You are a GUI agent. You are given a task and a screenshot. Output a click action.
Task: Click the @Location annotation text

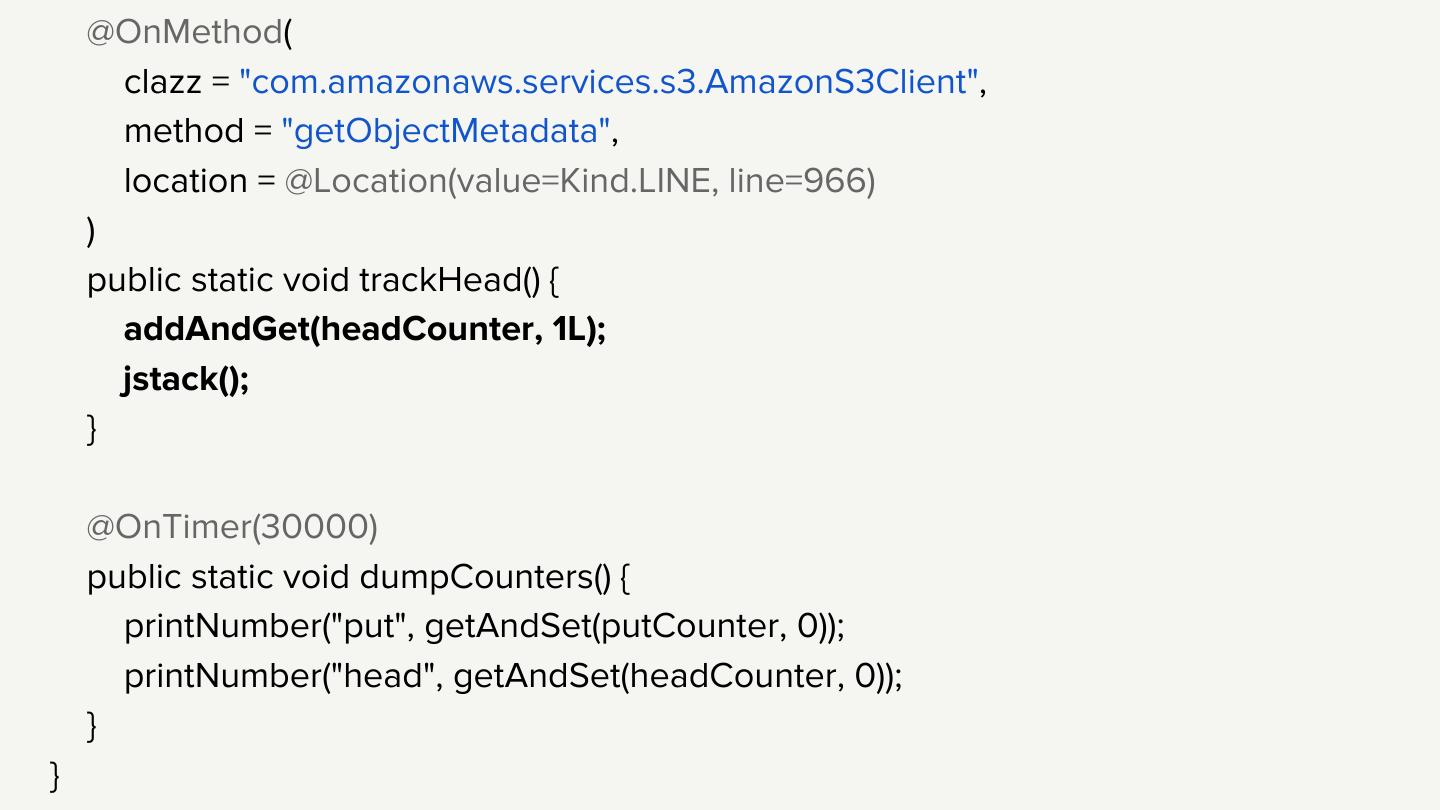[365, 181]
